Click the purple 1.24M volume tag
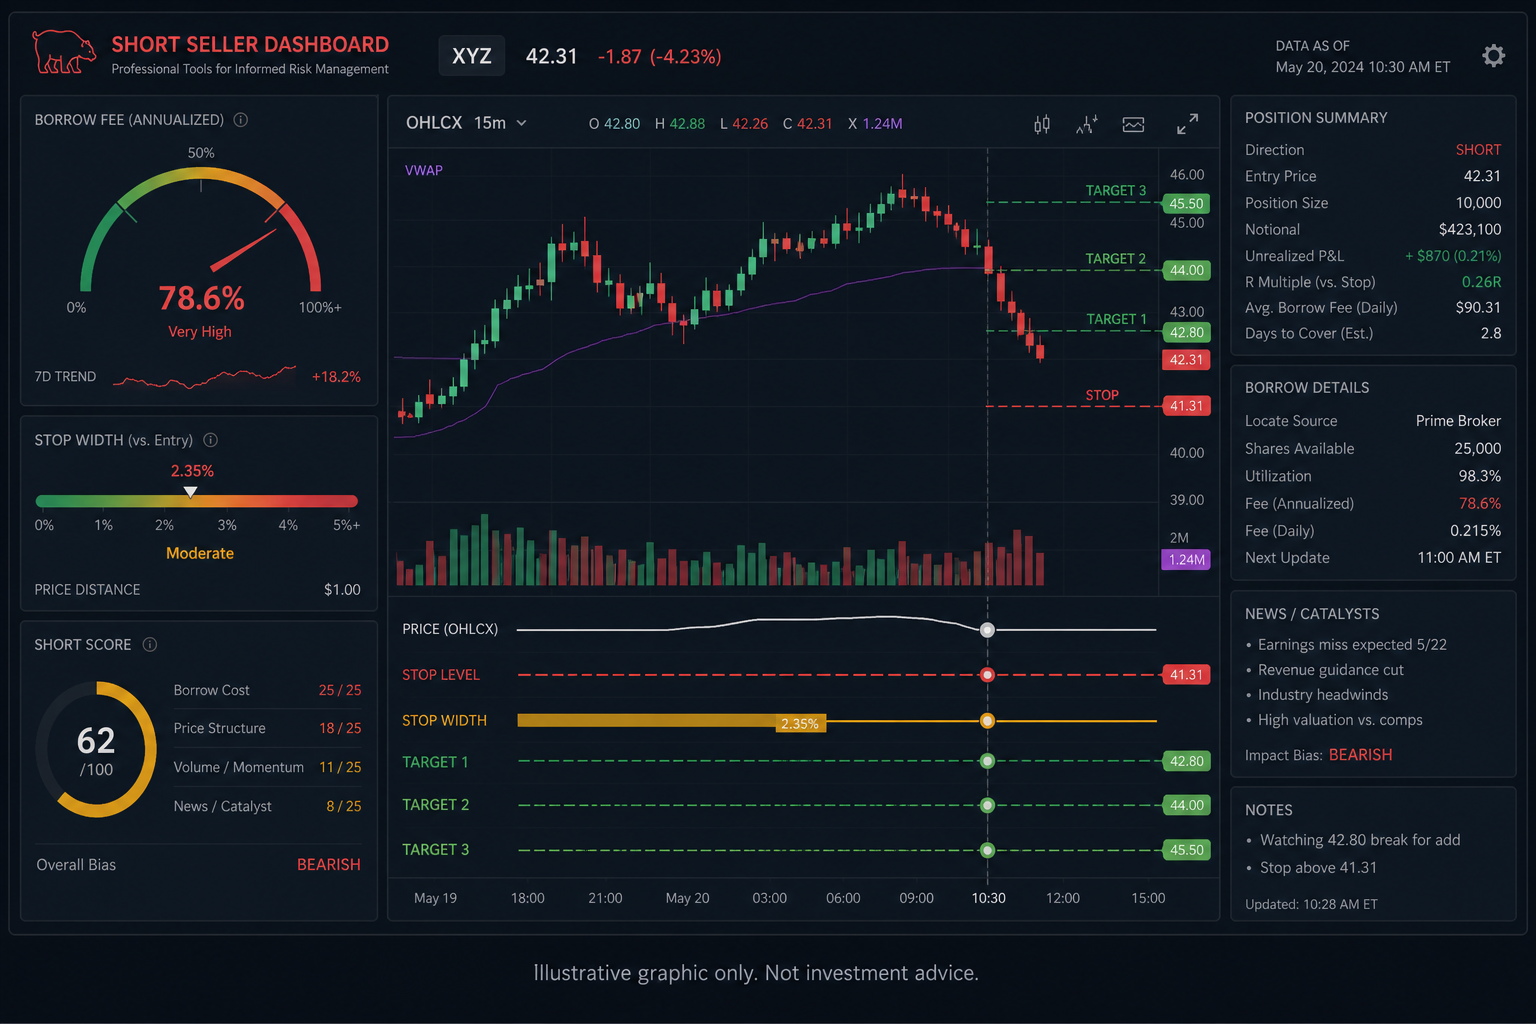The image size is (1536, 1024). (1186, 559)
